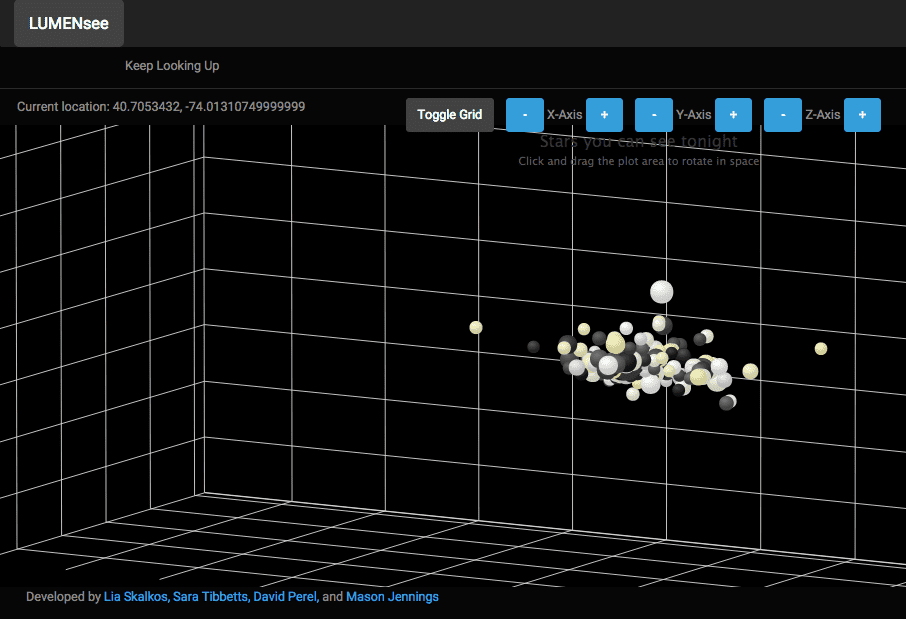906x619 pixels.
Task: Decrease the Y-Axis with minus button
Action: click(653, 114)
